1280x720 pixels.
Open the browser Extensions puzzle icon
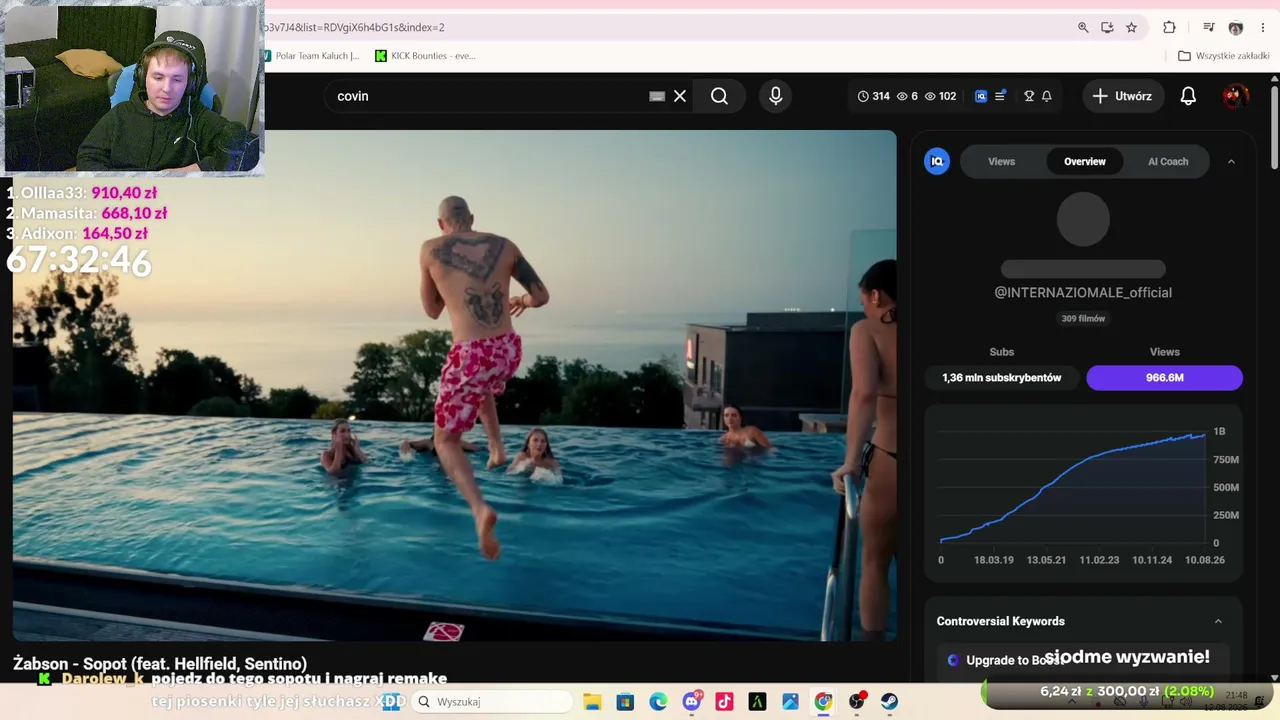click(x=1169, y=27)
